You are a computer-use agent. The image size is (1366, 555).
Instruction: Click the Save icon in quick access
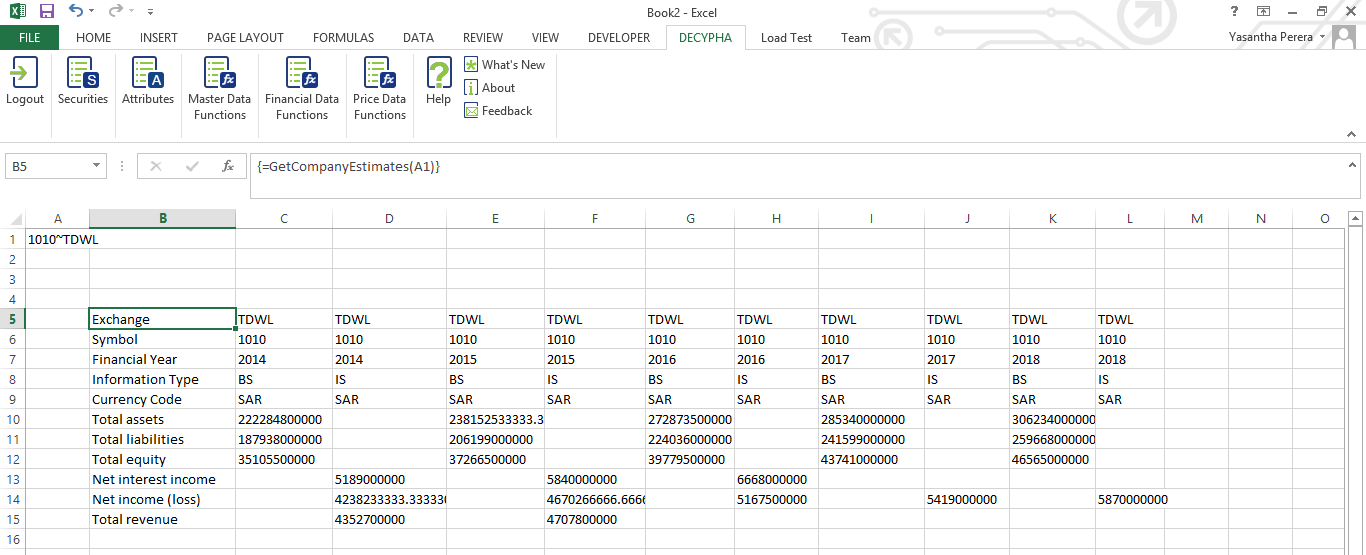coord(46,11)
